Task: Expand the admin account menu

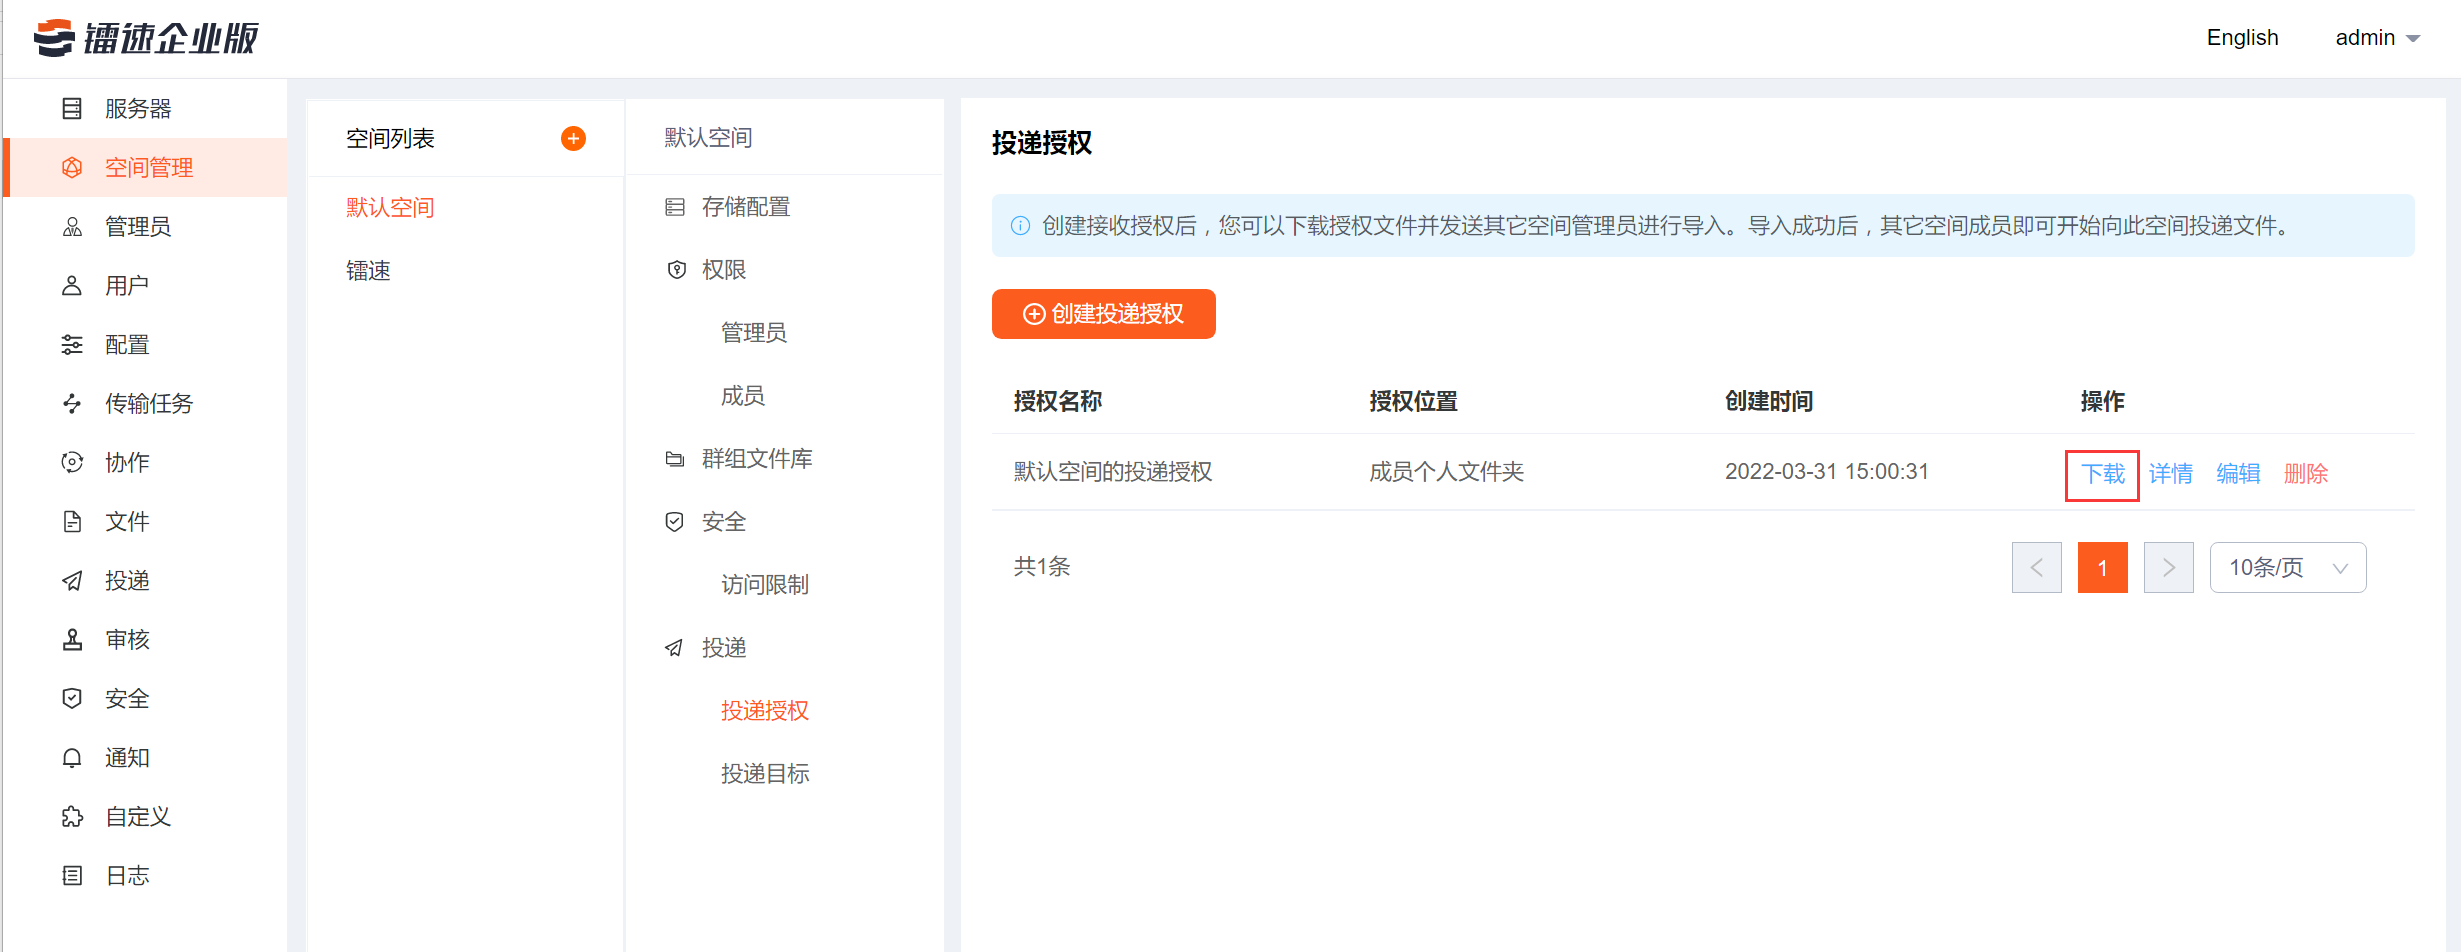Action: point(2378,37)
